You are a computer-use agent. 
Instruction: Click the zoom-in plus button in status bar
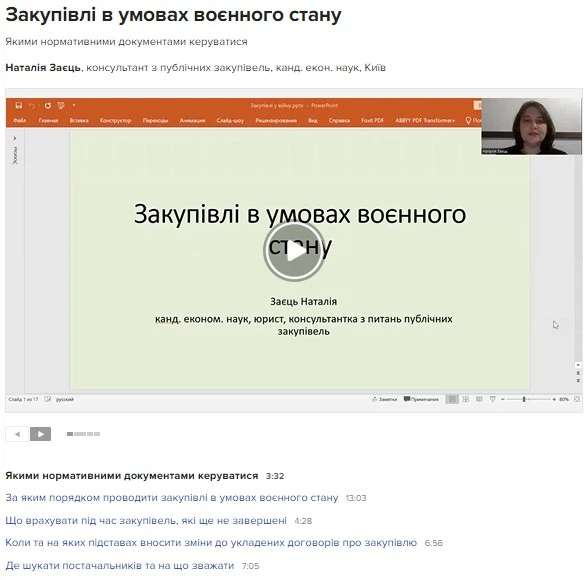tap(554, 399)
